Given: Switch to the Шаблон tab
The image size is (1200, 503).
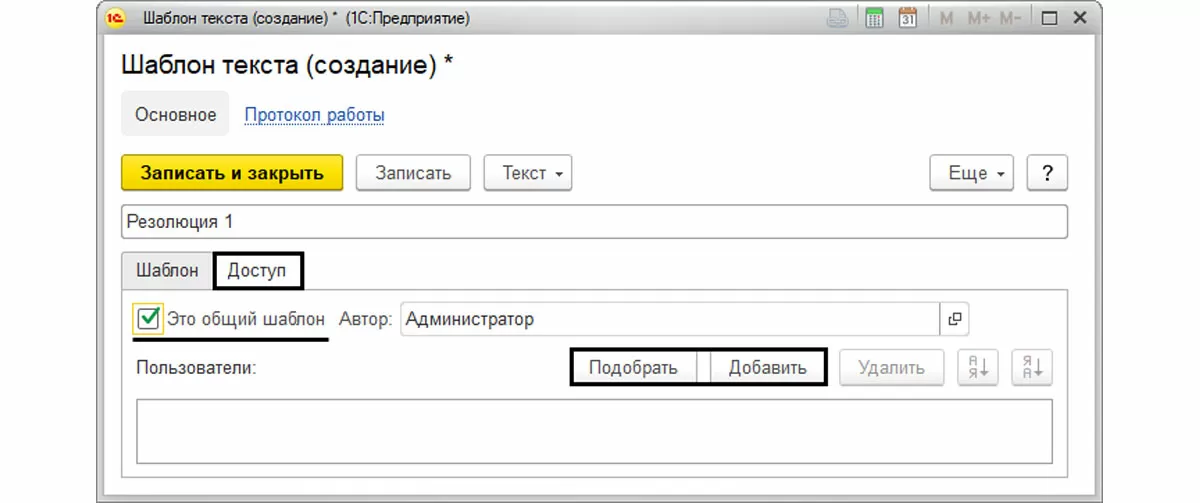Looking at the screenshot, I should click(x=167, y=270).
